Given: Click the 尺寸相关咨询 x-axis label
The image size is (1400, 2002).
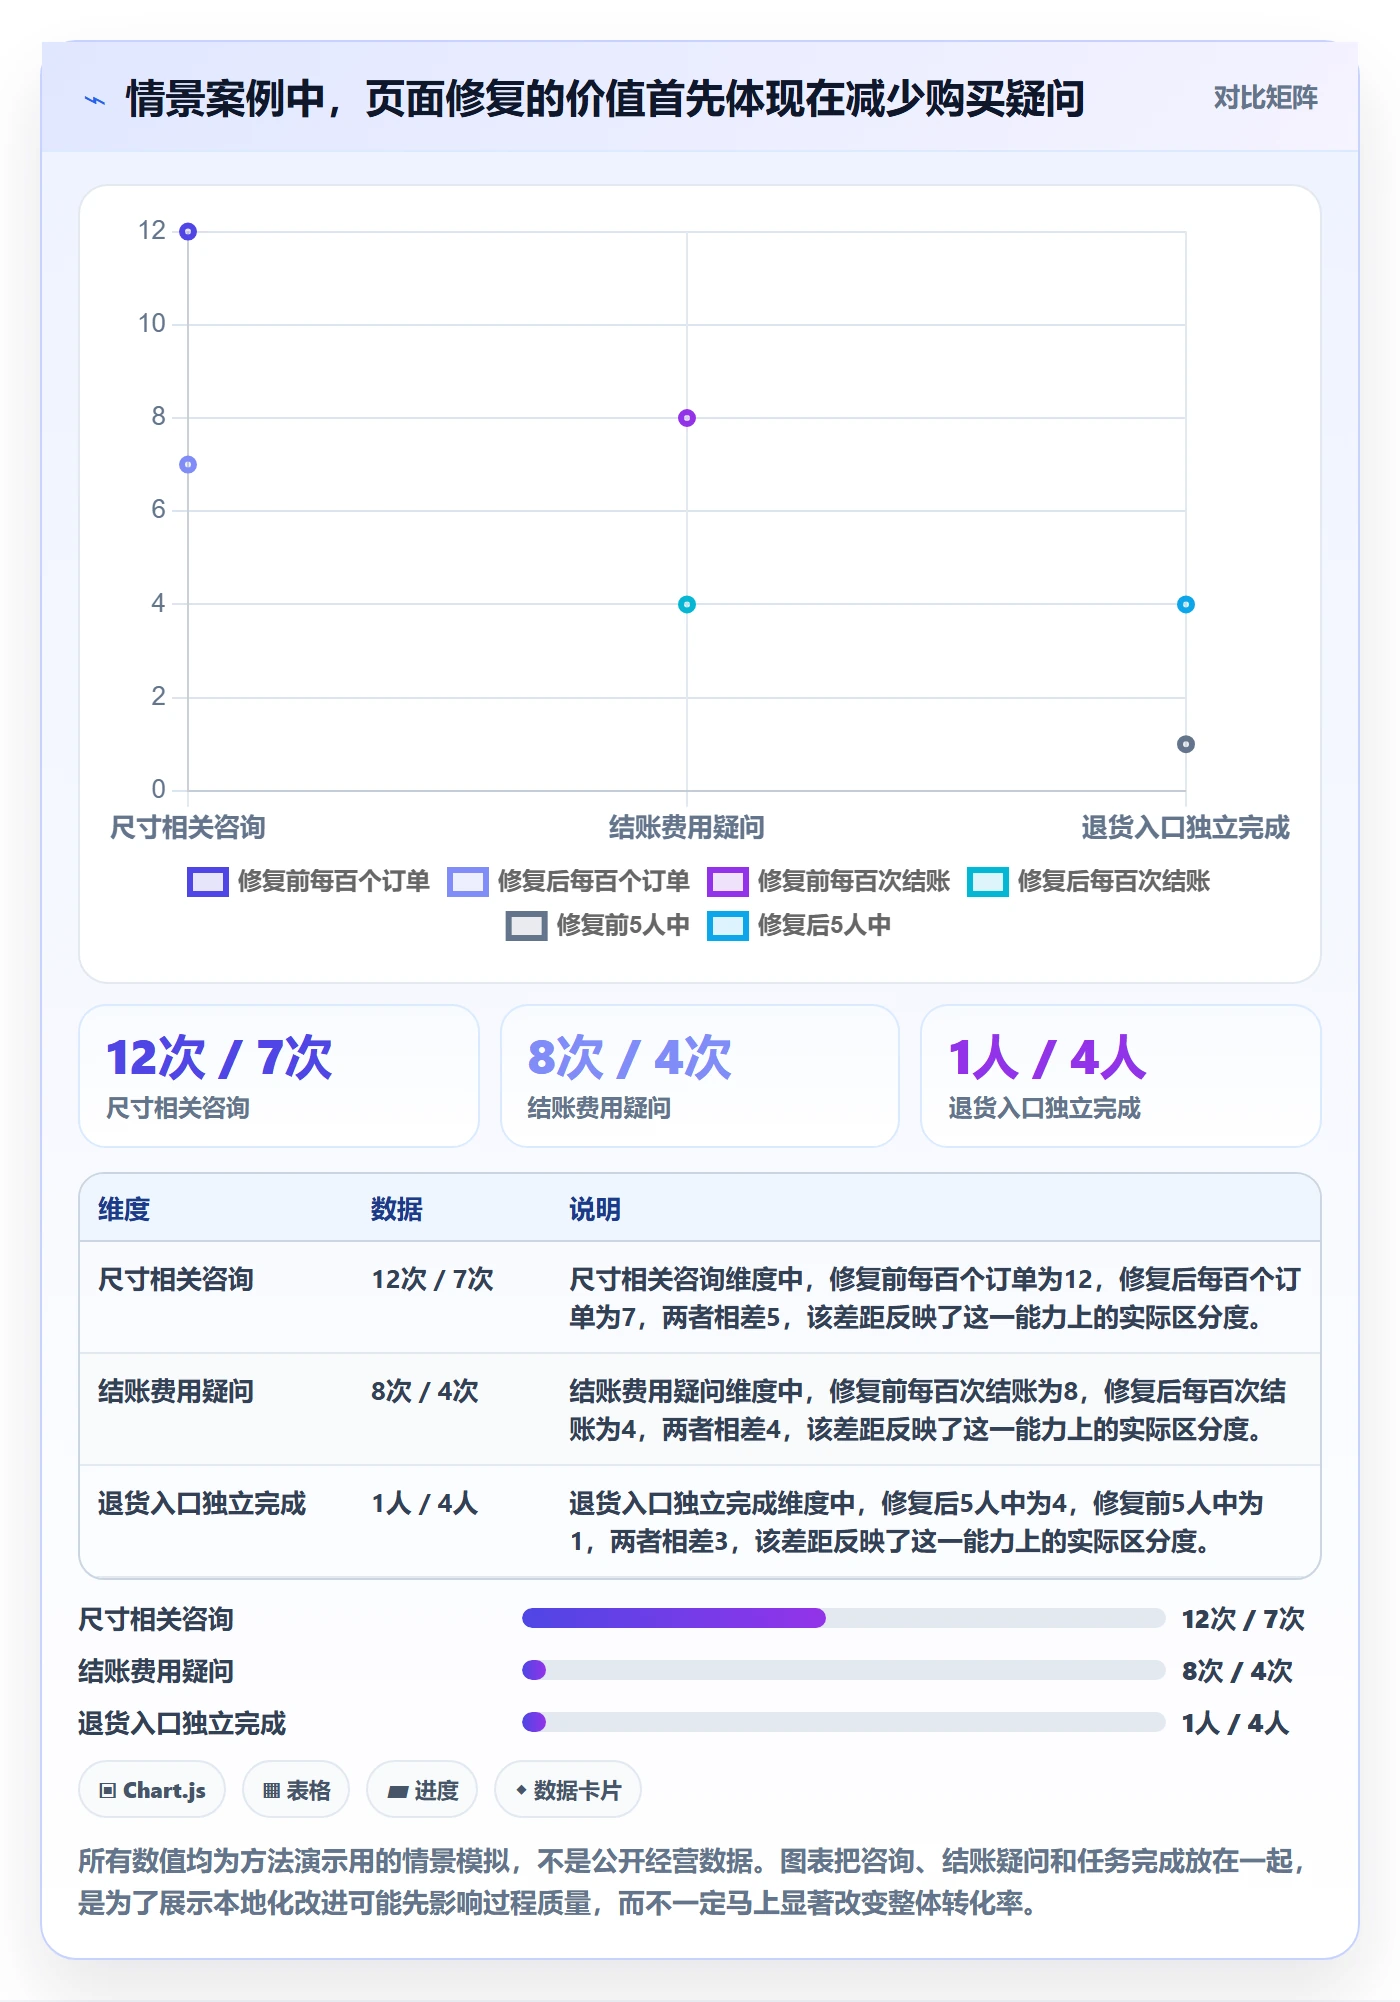Looking at the screenshot, I should (188, 828).
